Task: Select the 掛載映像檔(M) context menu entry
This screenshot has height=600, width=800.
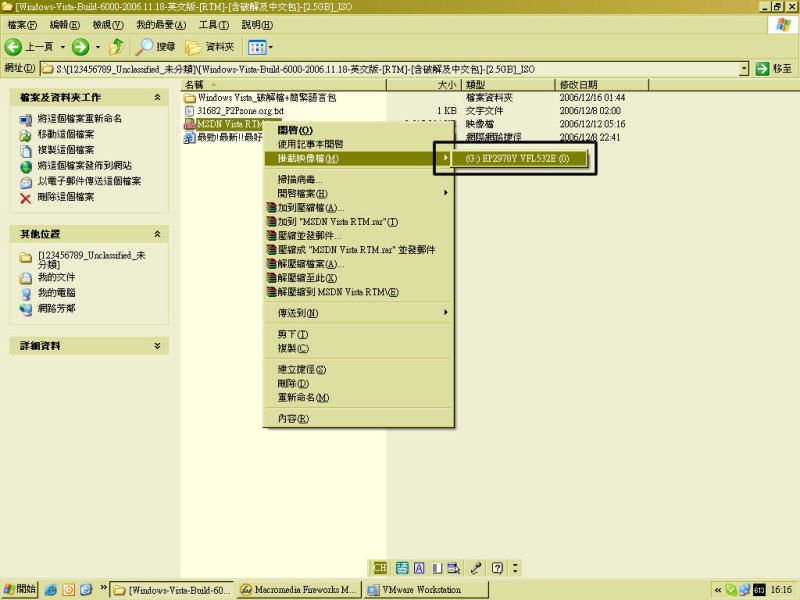Action: coord(358,158)
